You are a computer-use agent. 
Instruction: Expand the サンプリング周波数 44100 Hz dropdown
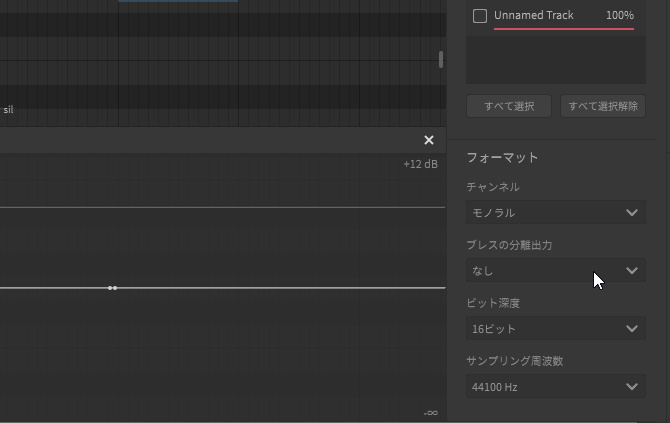(x=555, y=387)
